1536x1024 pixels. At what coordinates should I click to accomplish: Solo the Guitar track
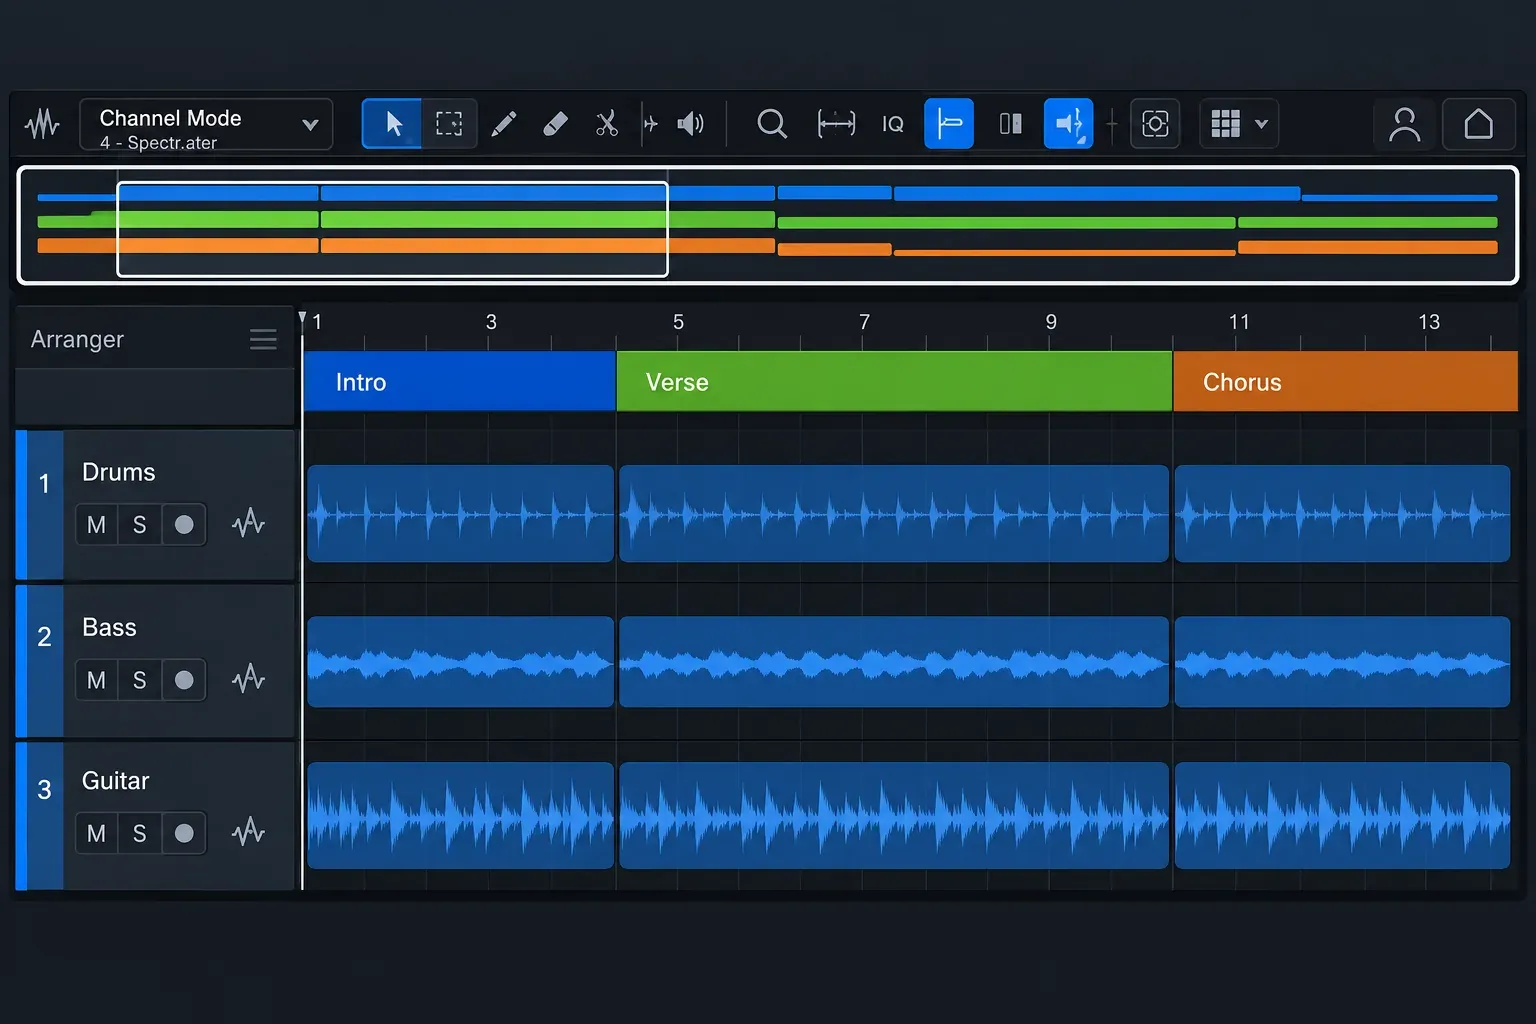tap(140, 833)
